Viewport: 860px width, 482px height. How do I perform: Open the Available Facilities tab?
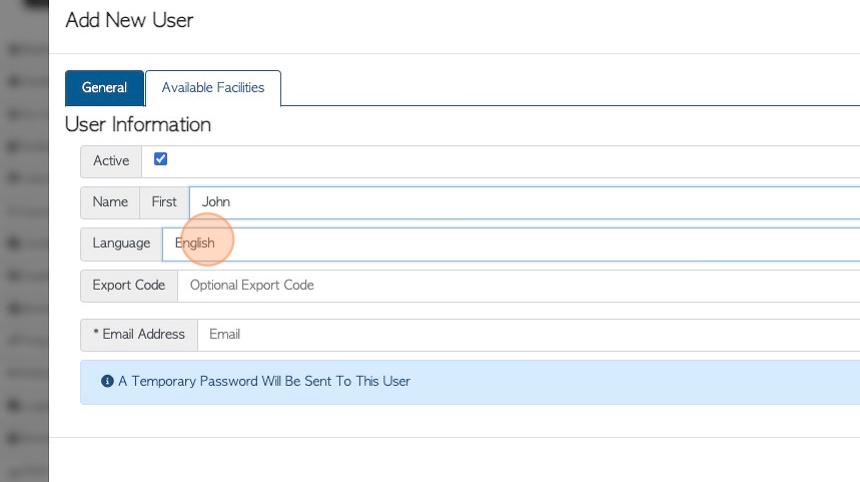pyautogui.click(x=213, y=88)
